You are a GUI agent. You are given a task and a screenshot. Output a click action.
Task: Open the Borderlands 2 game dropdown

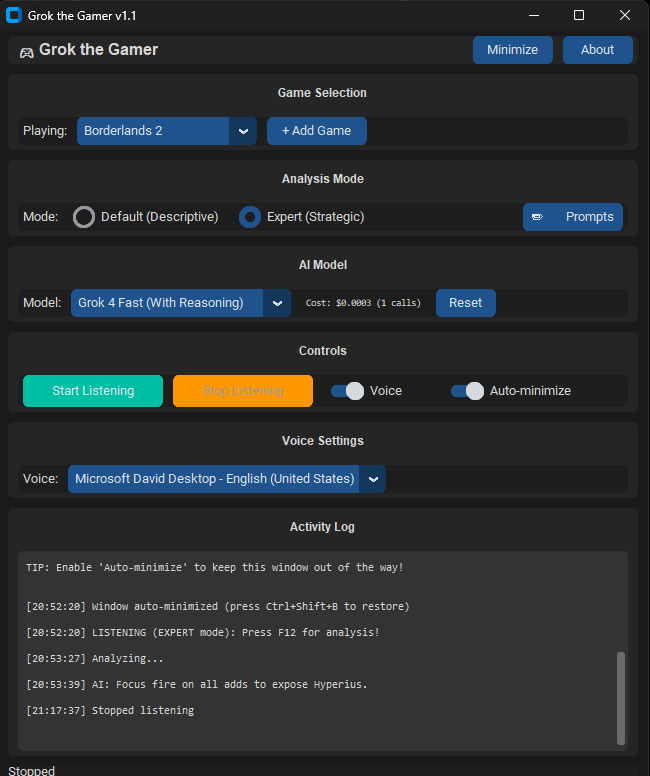(154, 131)
